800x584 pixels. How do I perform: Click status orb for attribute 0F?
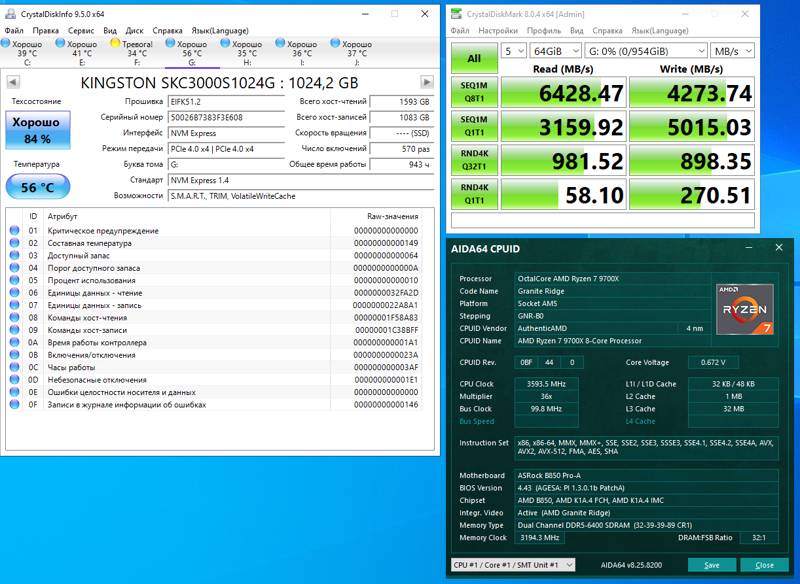click(14, 404)
